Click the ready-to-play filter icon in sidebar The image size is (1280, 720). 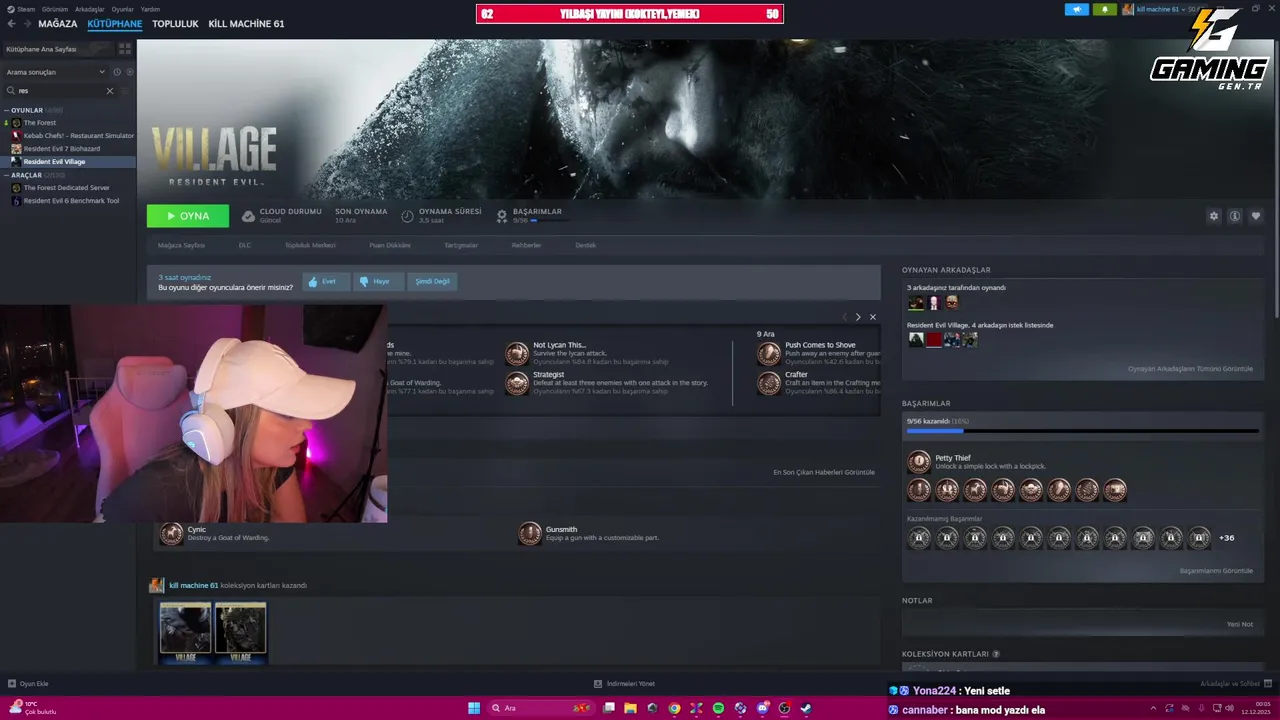128,72
